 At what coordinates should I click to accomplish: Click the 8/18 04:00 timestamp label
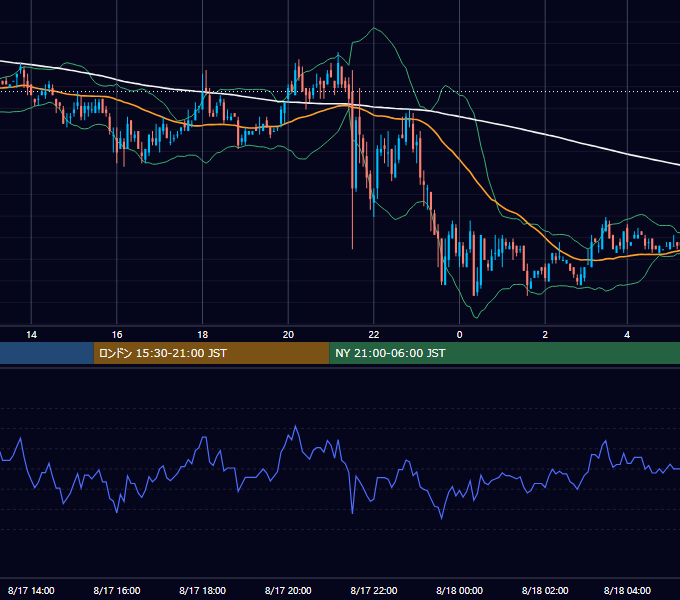tap(627, 590)
